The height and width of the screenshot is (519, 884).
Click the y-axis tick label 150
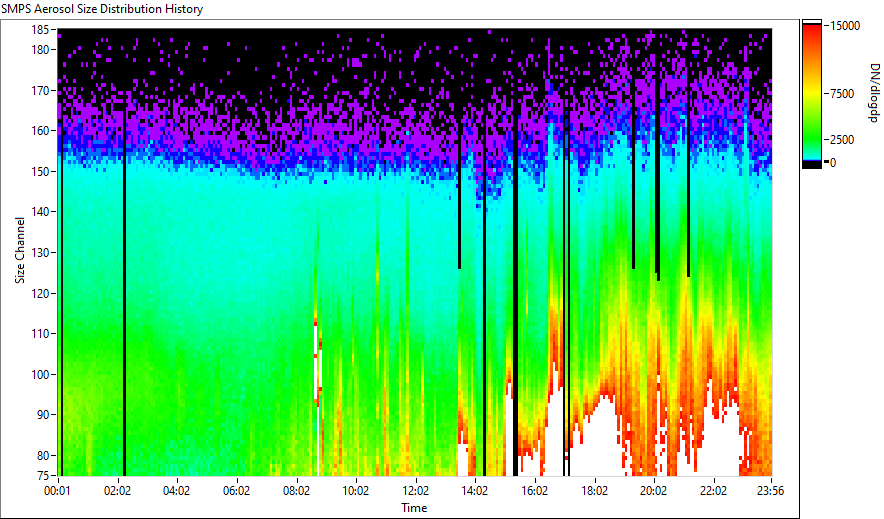[x=41, y=171]
